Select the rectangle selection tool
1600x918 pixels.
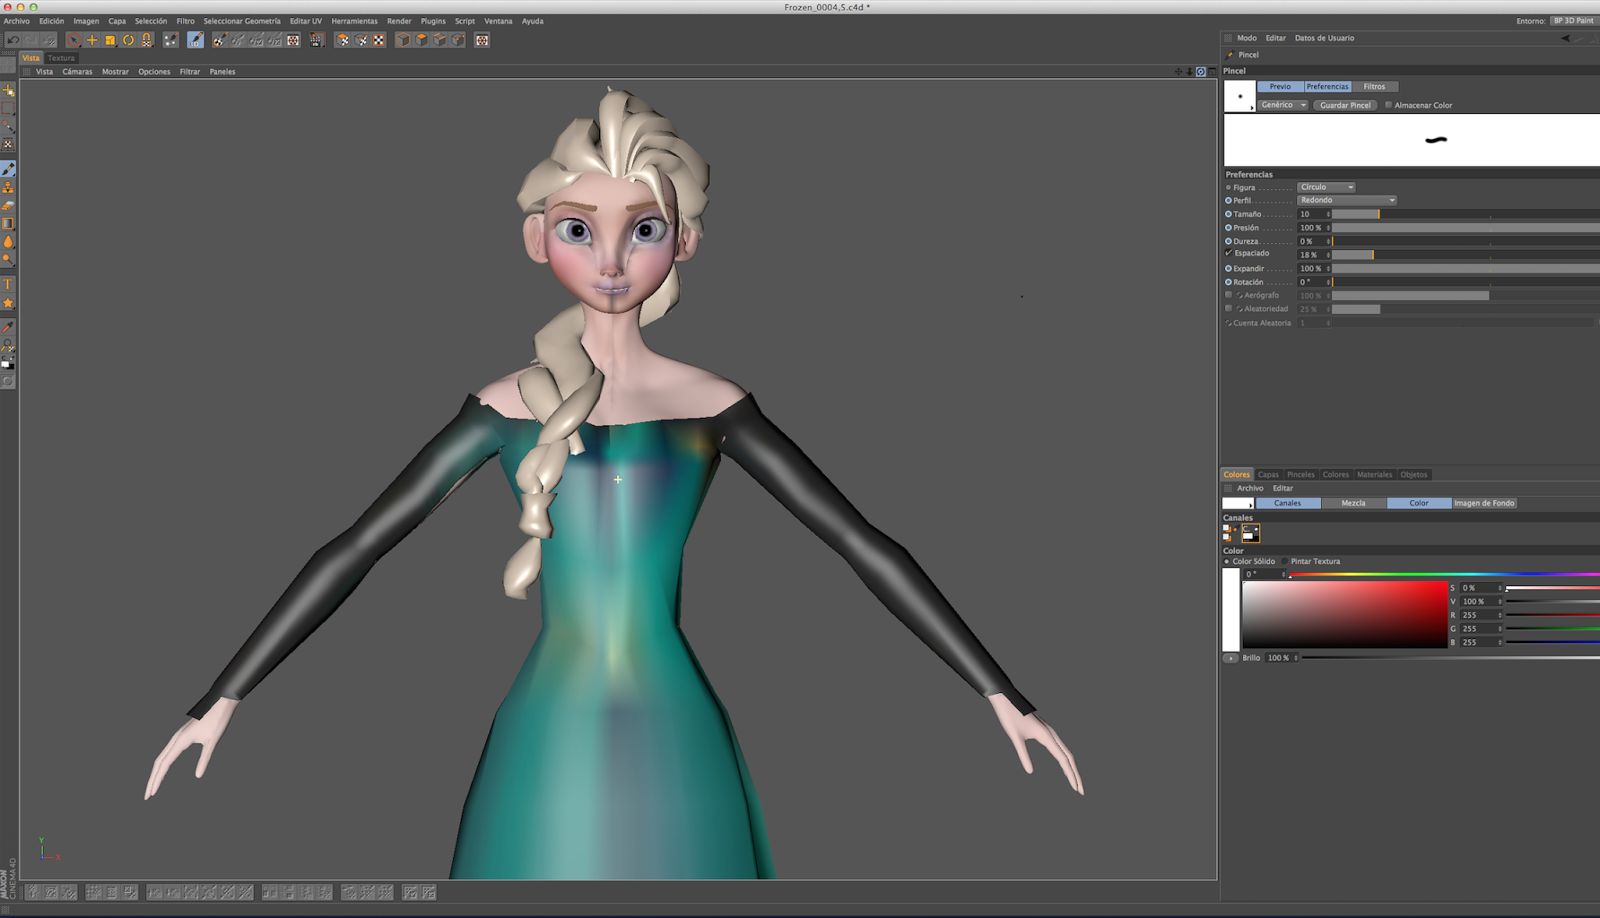click(x=8, y=108)
